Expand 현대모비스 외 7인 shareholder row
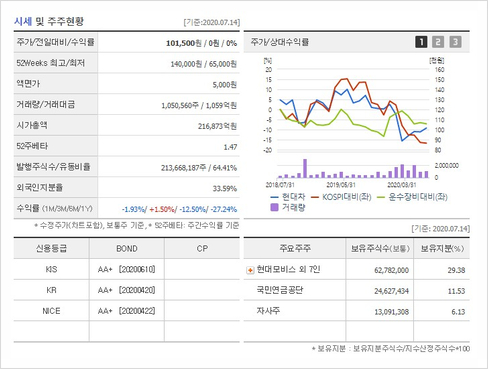This screenshot has width=488, height=369. coord(250,270)
